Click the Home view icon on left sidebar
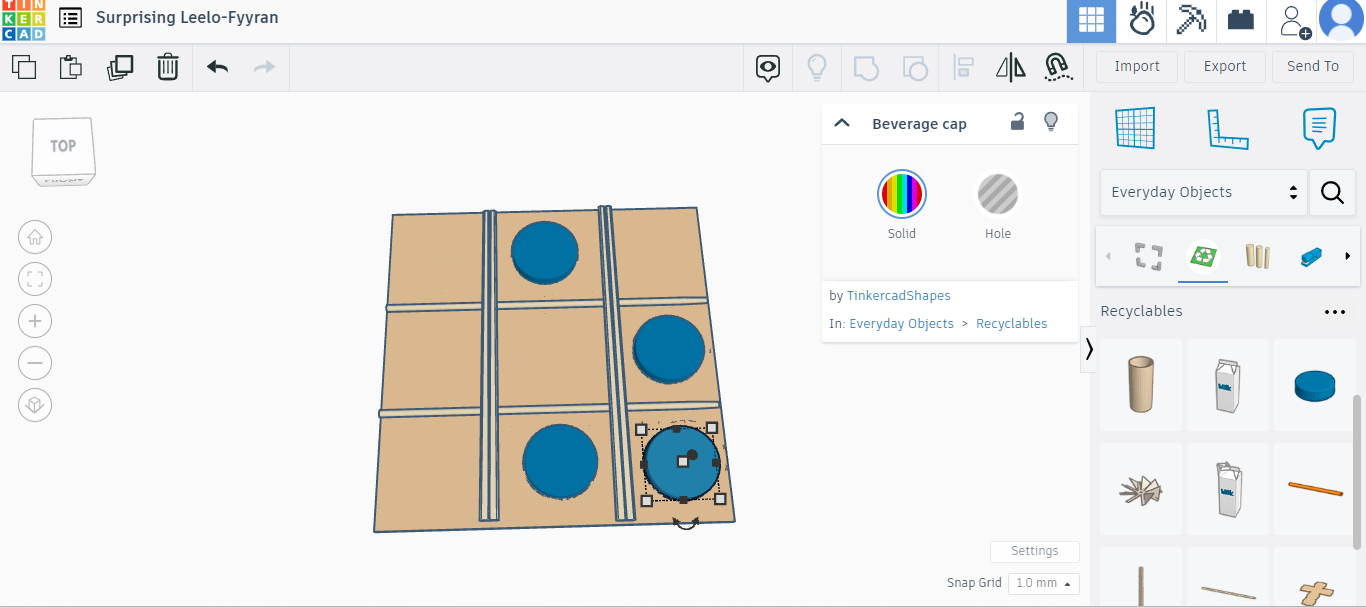This screenshot has width=1366, height=608. click(x=35, y=237)
